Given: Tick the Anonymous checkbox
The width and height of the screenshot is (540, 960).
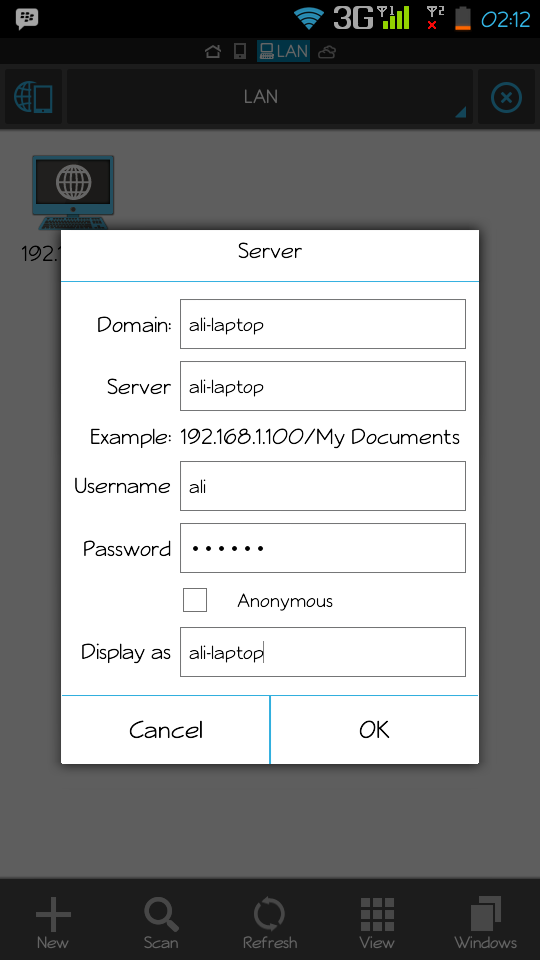Looking at the screenshot, I should pyautogui.click(x=195, y=600).
